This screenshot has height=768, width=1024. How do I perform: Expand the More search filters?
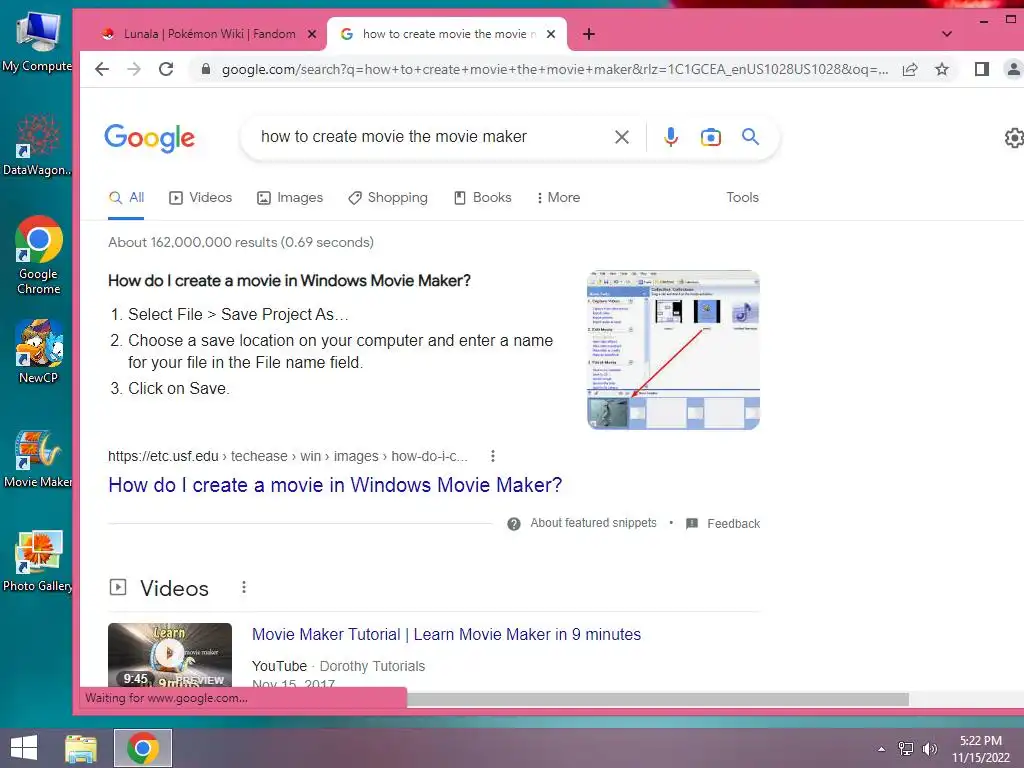(x=558, y=197)
